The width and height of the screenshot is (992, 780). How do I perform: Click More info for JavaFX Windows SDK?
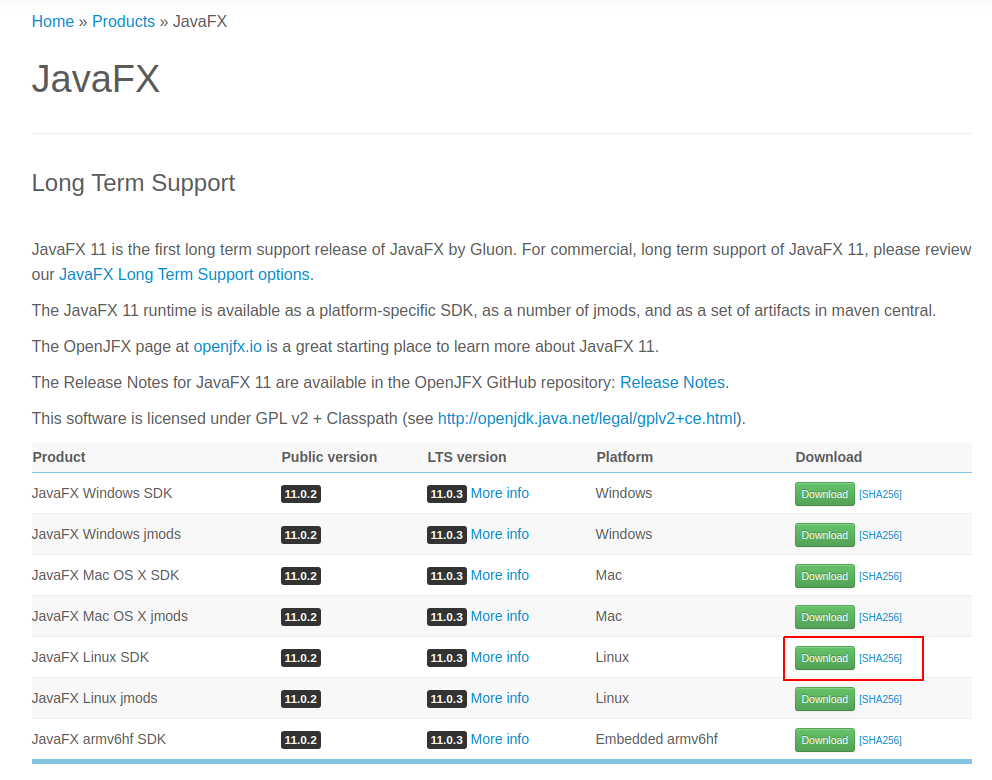[500, 493]
